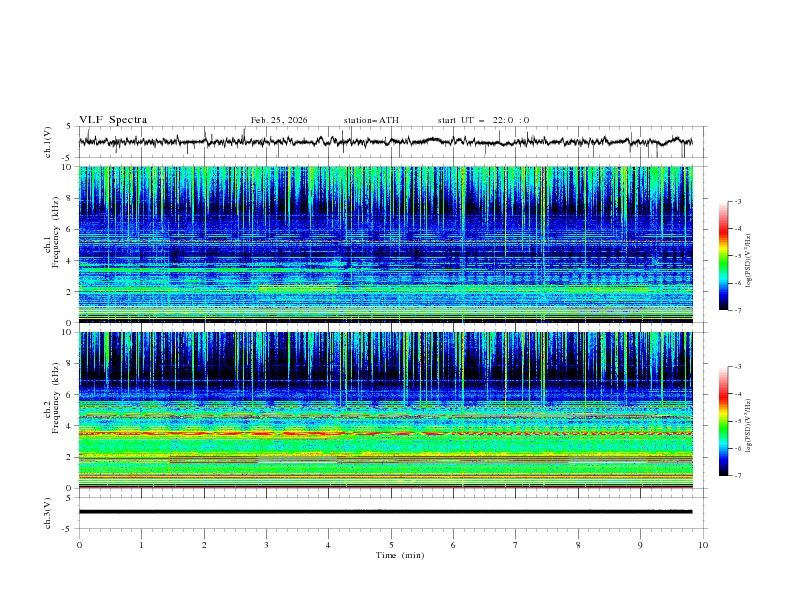Click the time axis tick label "1"
Screen dimensions: 792x612
141,545
